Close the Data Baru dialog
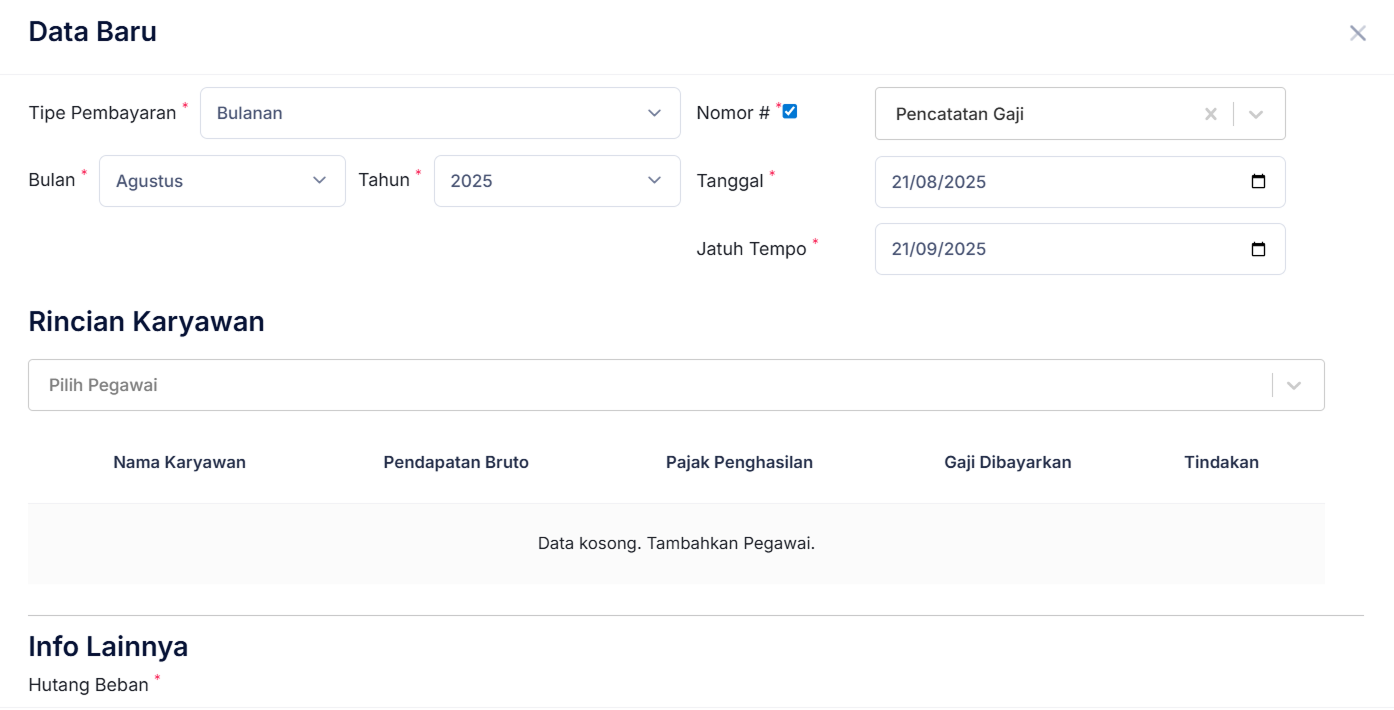Image resolution: width=1394 pixels, height=710 pixels. click(1357, 32)
